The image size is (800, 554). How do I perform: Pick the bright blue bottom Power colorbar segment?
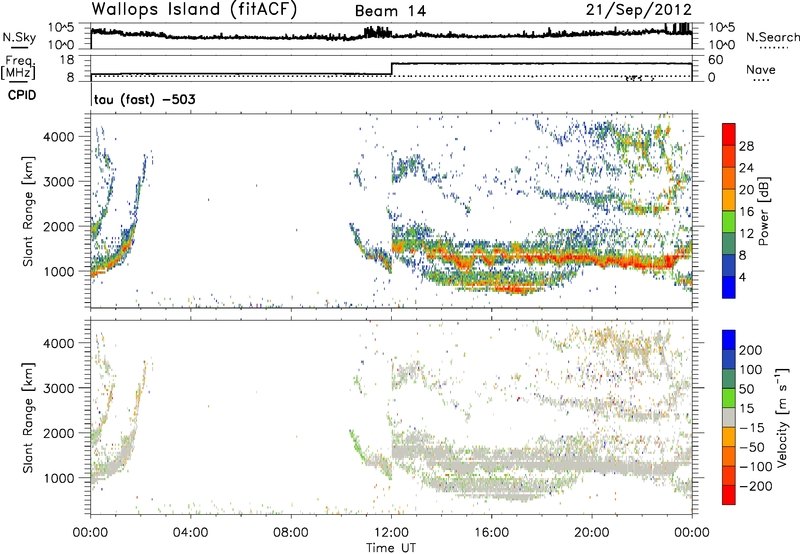729,287
